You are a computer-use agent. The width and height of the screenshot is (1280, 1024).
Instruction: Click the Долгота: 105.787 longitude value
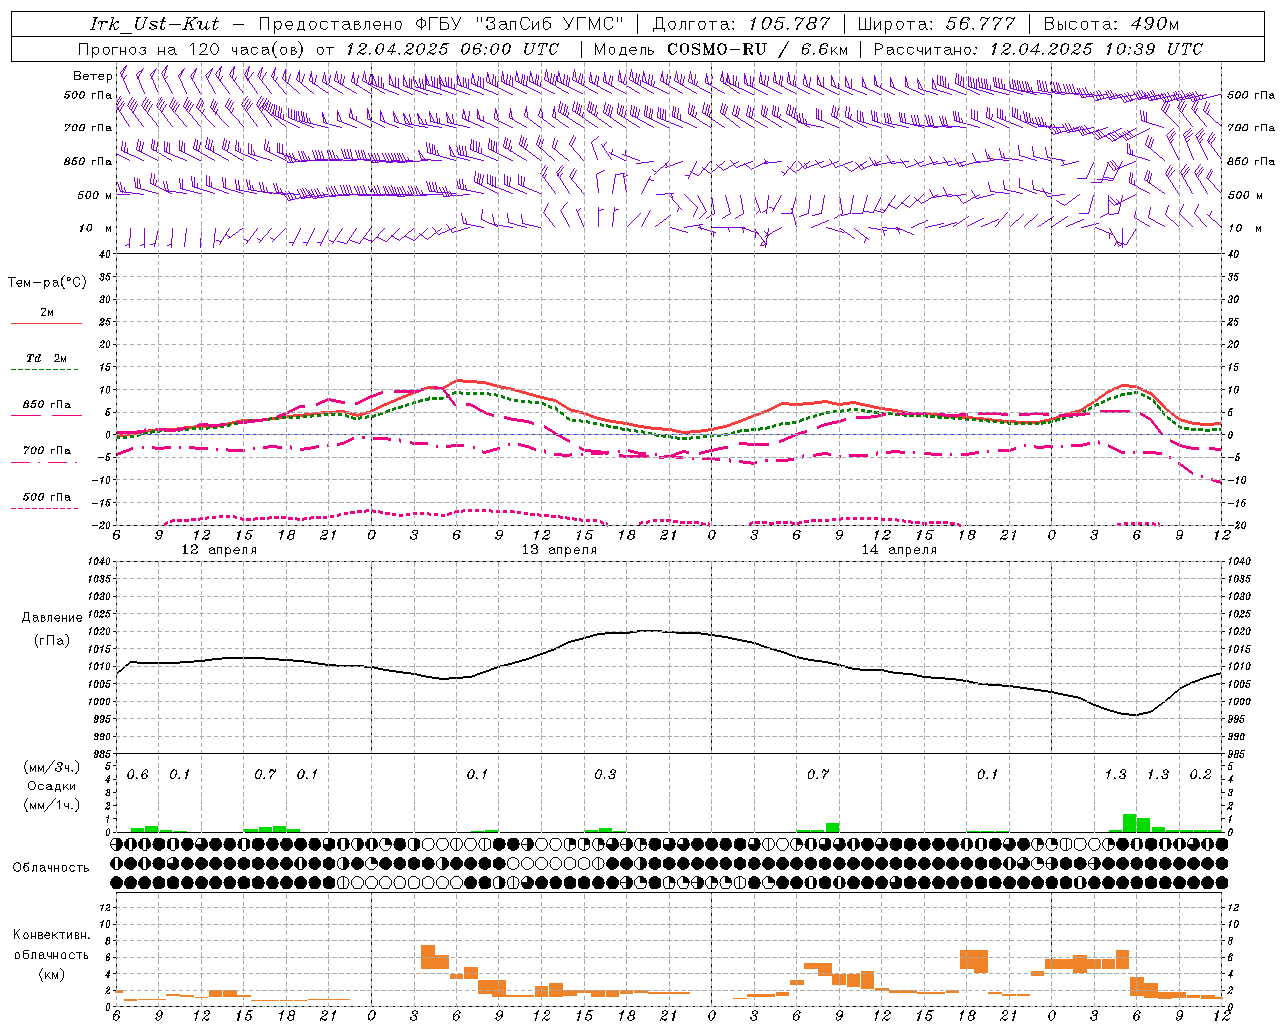click(741, 24)
